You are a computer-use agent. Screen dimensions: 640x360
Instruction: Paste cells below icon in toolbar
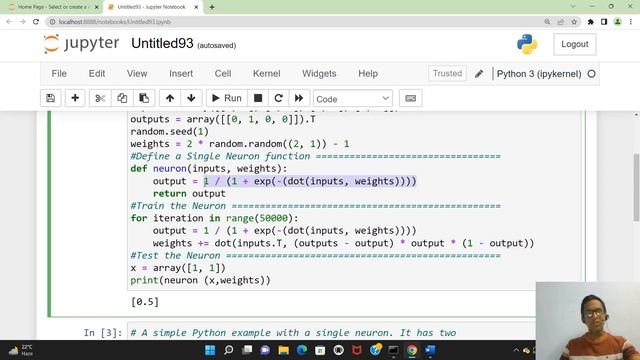(x=144, y=98)
